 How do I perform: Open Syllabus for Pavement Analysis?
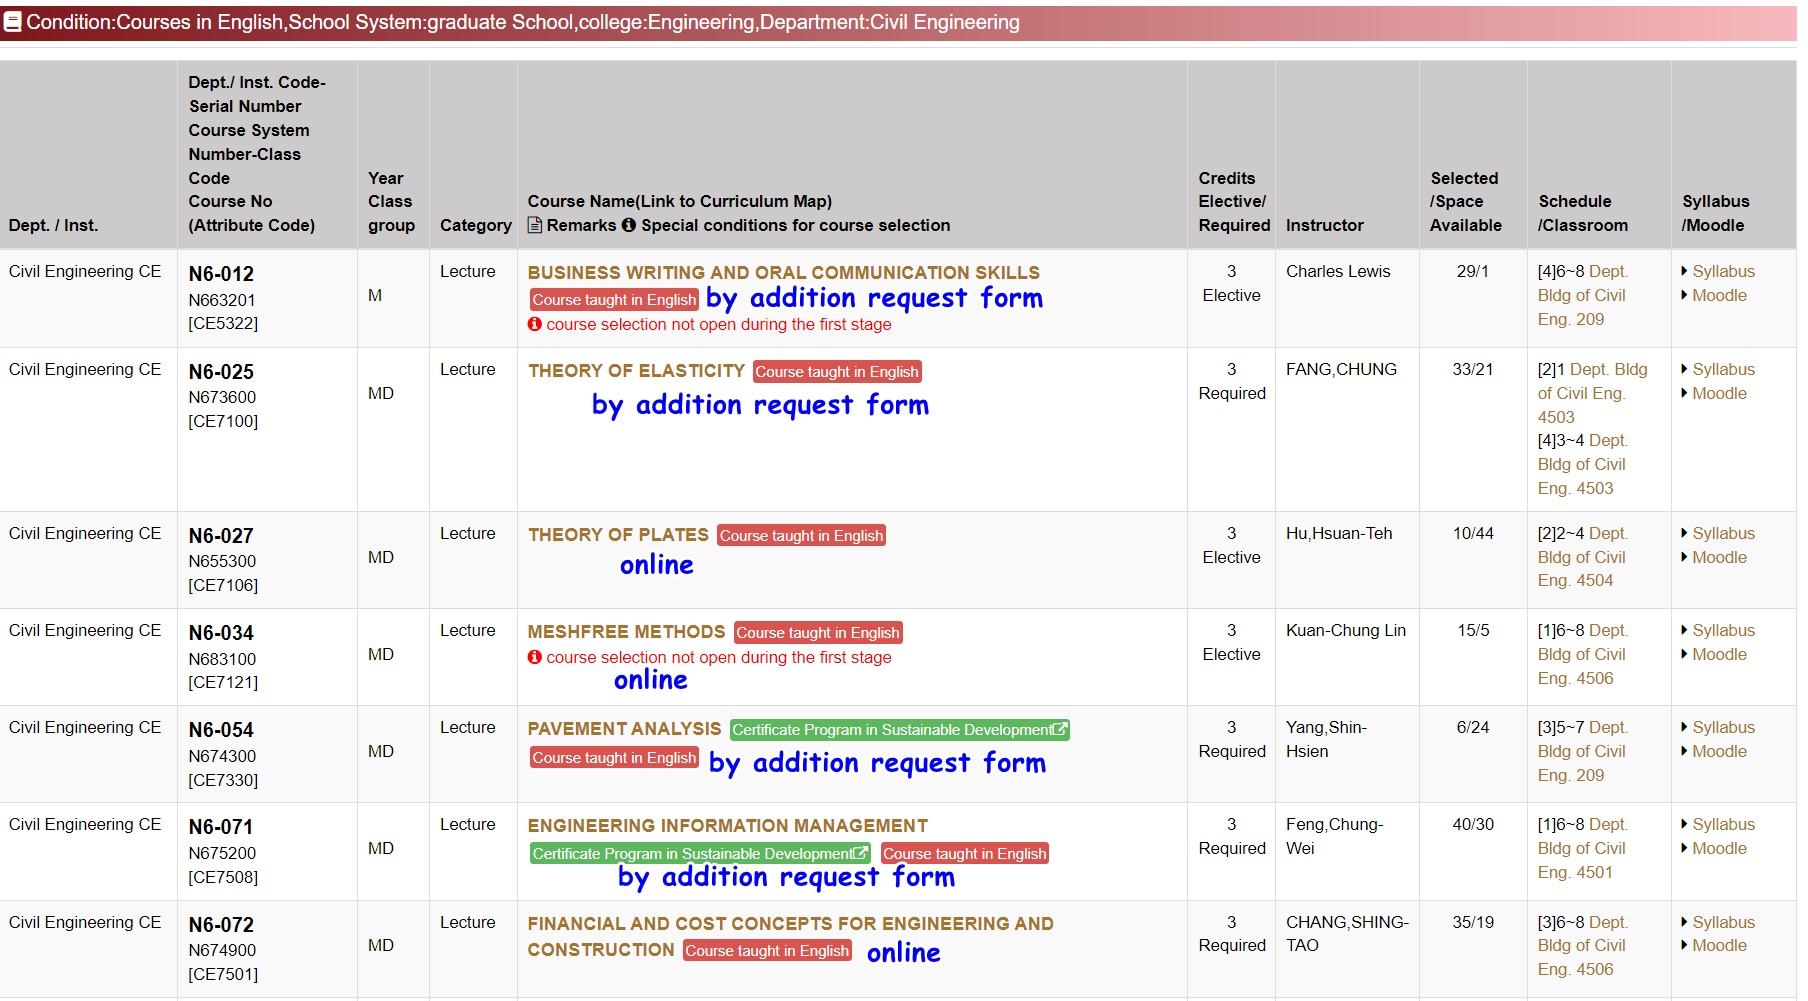tap(1723, 727)
